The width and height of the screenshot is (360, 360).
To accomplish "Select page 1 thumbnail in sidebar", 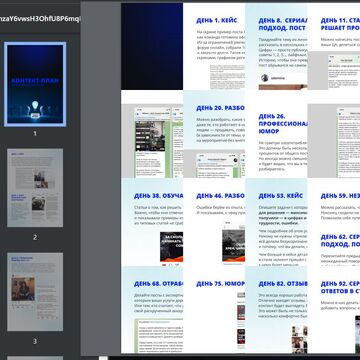I will [x=35, y=84].
